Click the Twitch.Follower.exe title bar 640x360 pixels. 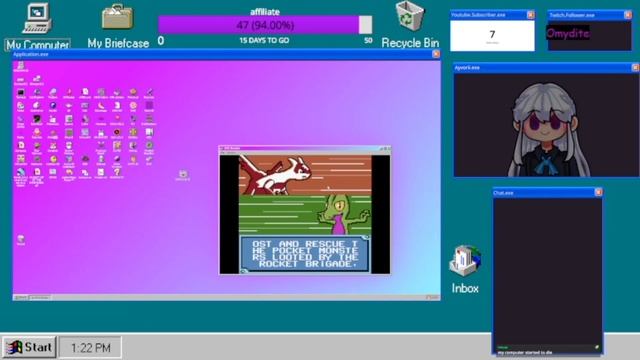589,15
